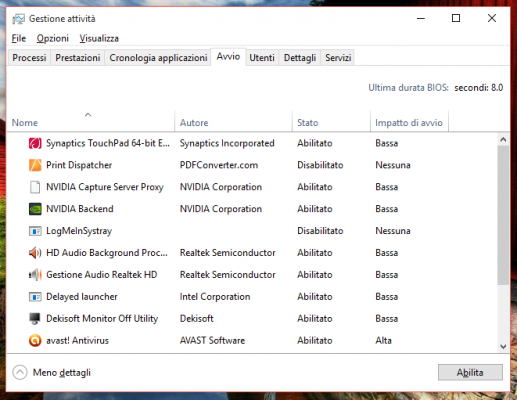The image size is (517, 400).
Task: Click the Dekisoft author cell
Action: (x=197, y=319)
